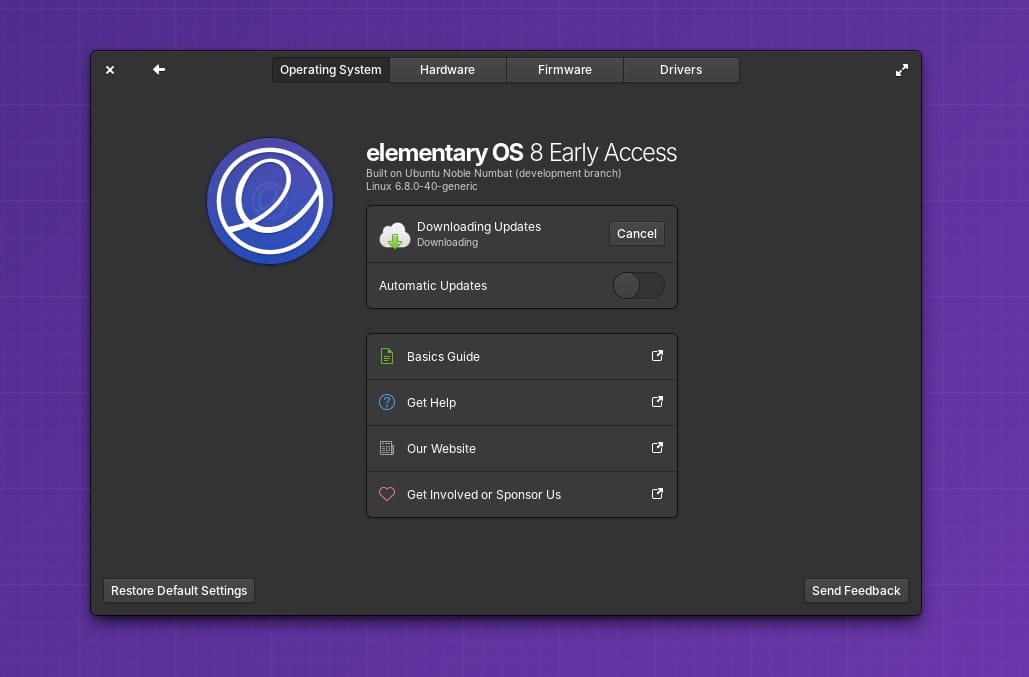Switch to the Hardware tab

pyautogui.click(x=447, y=69)
